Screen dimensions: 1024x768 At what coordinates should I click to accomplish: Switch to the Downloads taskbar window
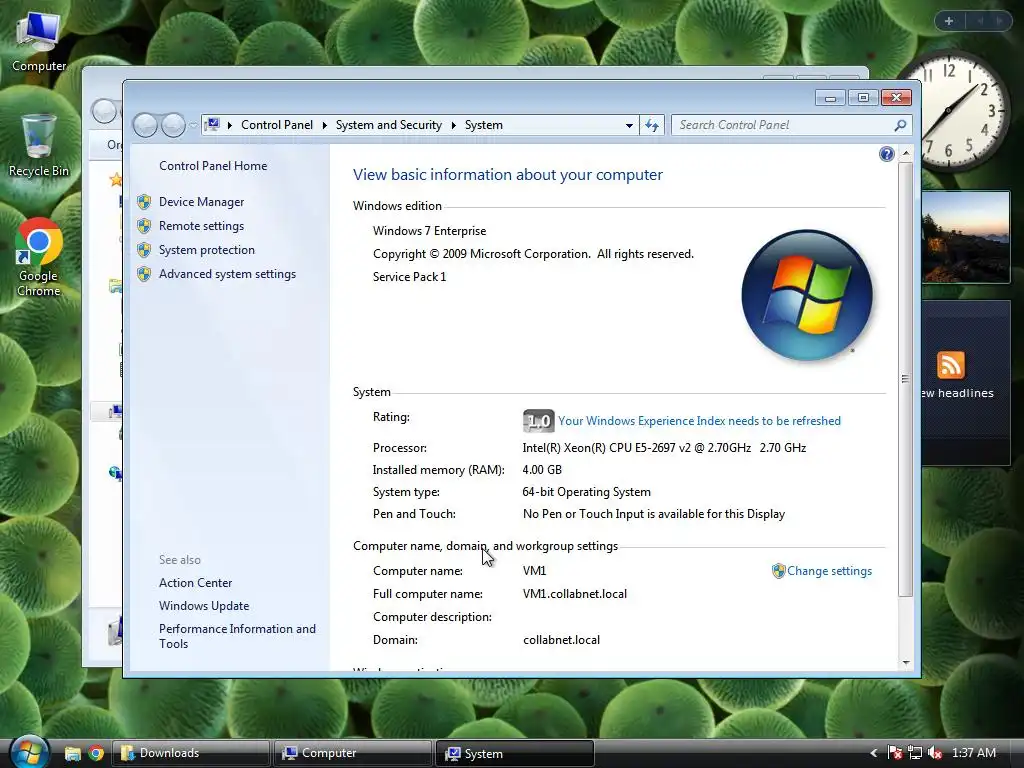[x=191, y=753]
